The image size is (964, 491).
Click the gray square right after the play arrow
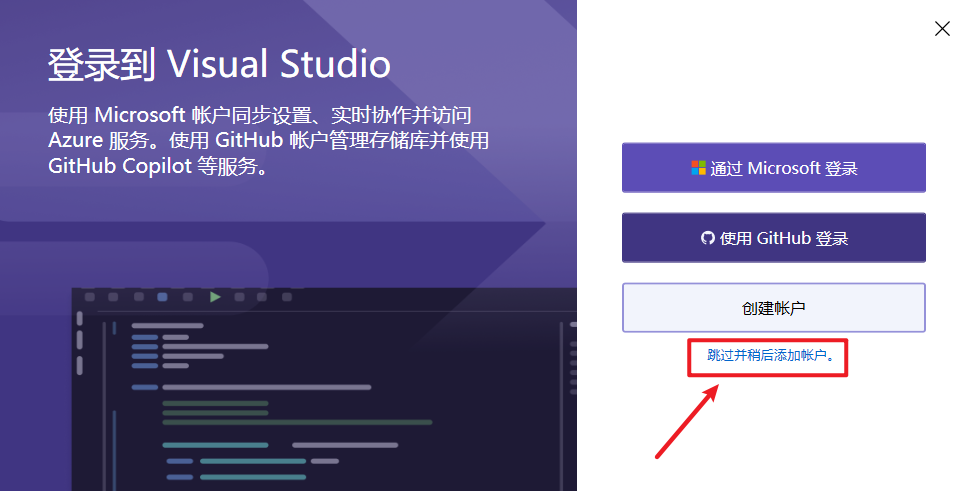point(239,297)
